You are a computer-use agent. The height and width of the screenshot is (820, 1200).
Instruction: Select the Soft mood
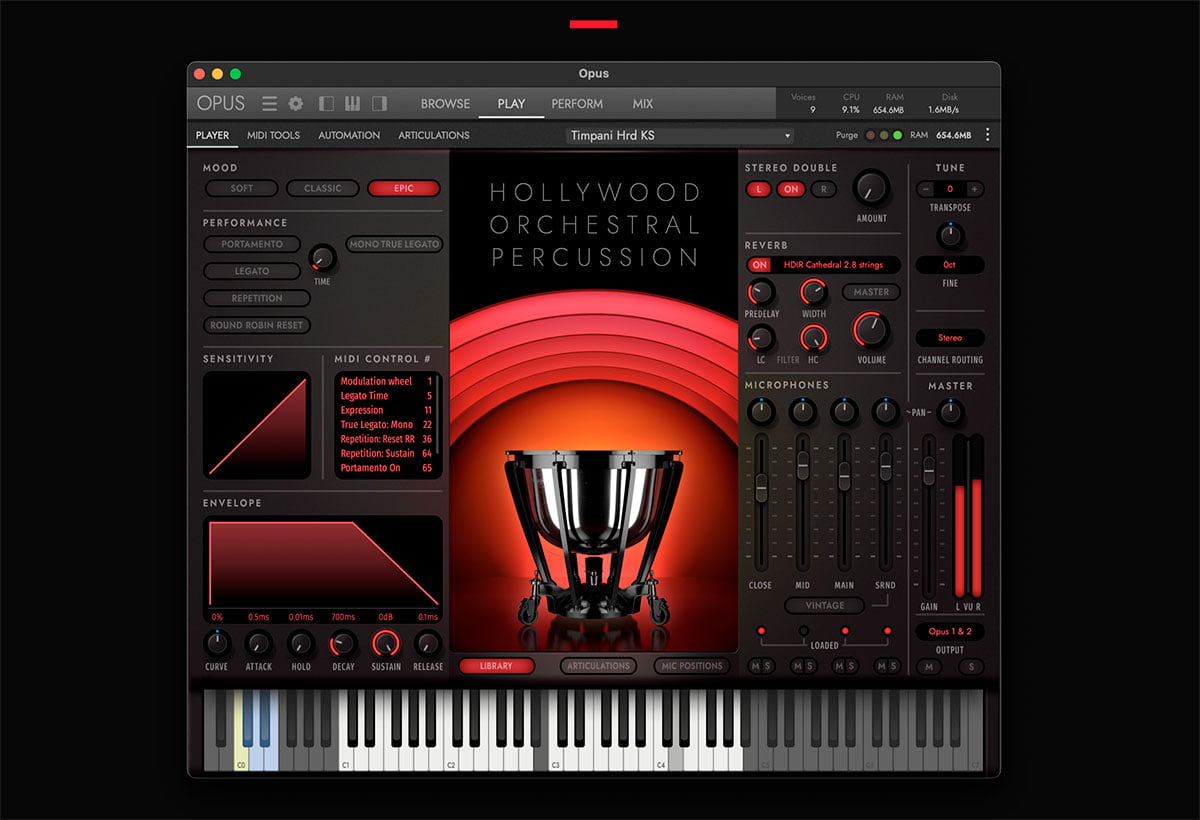coord(242,188)
